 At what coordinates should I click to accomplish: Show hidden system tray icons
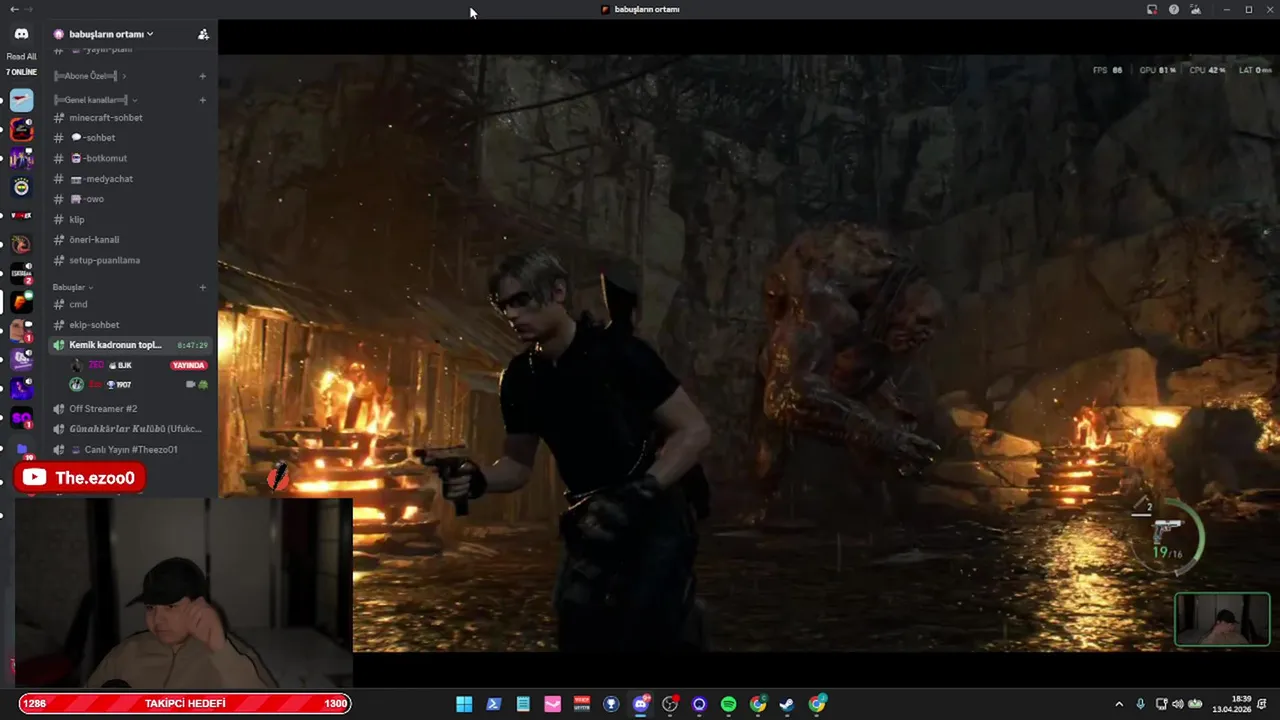pyautogui.click(x=1118, y=704)
